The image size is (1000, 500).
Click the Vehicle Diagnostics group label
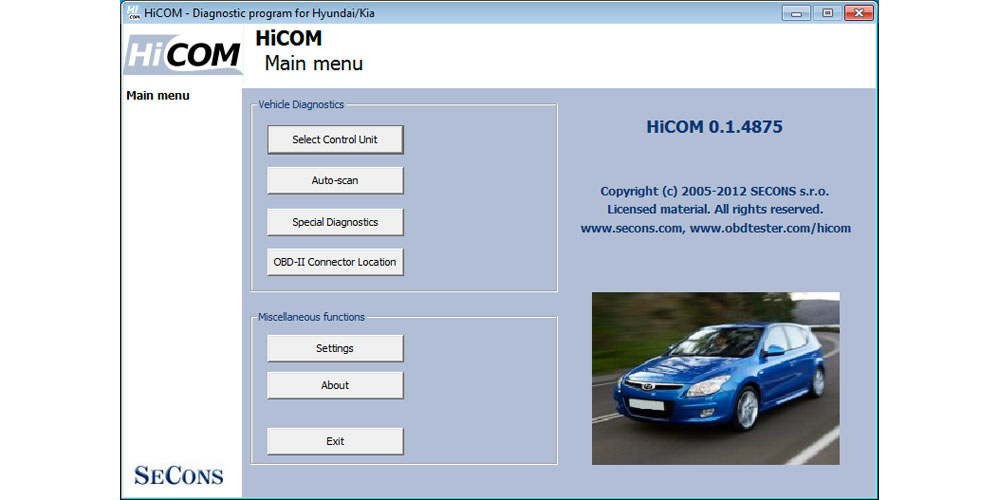(x=301, y=104)
